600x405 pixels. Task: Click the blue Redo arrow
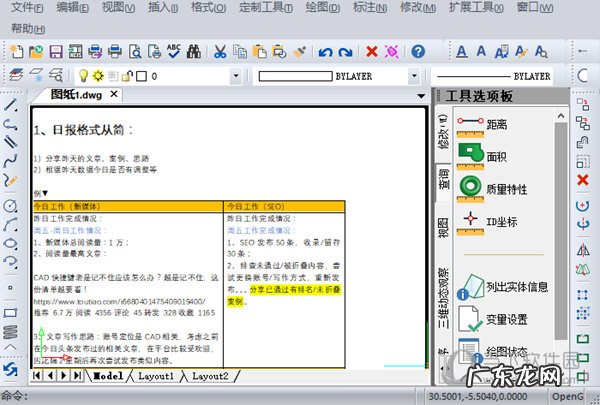345,52
